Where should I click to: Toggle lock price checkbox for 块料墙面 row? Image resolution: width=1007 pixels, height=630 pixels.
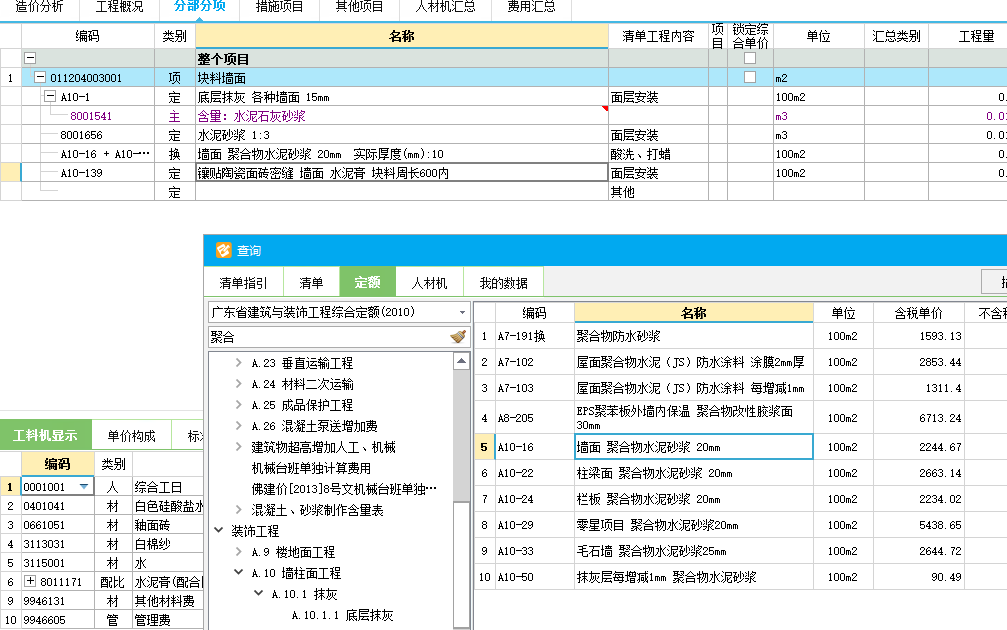pos(749,78)
